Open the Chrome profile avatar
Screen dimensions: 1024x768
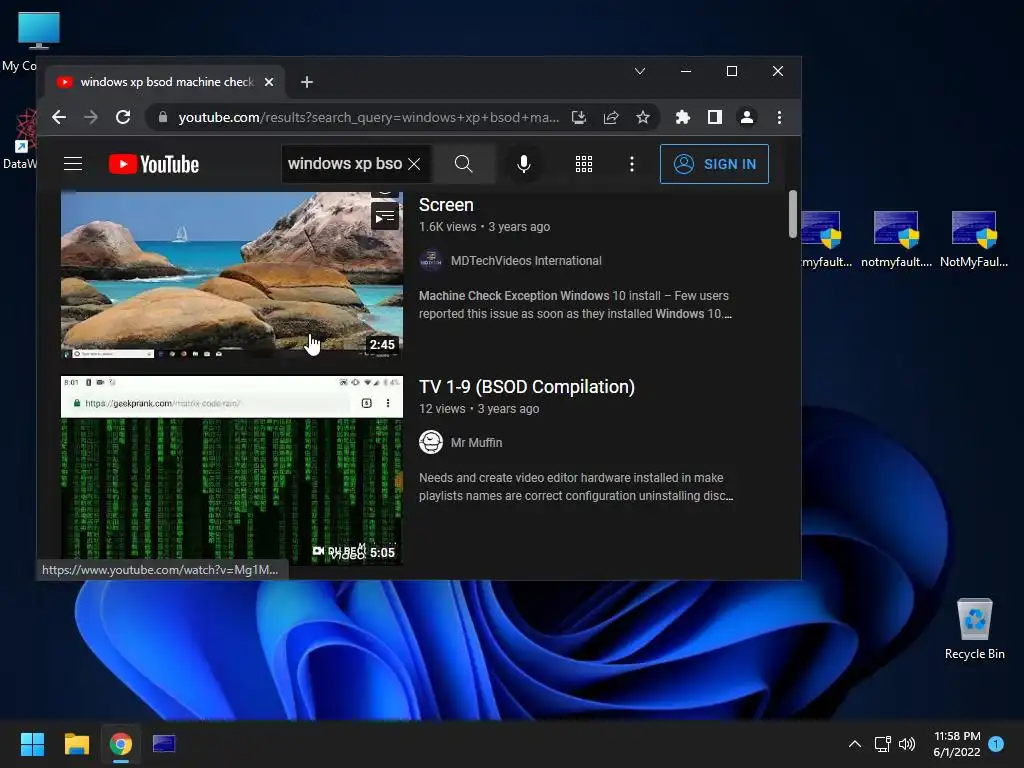pos(746,117)
